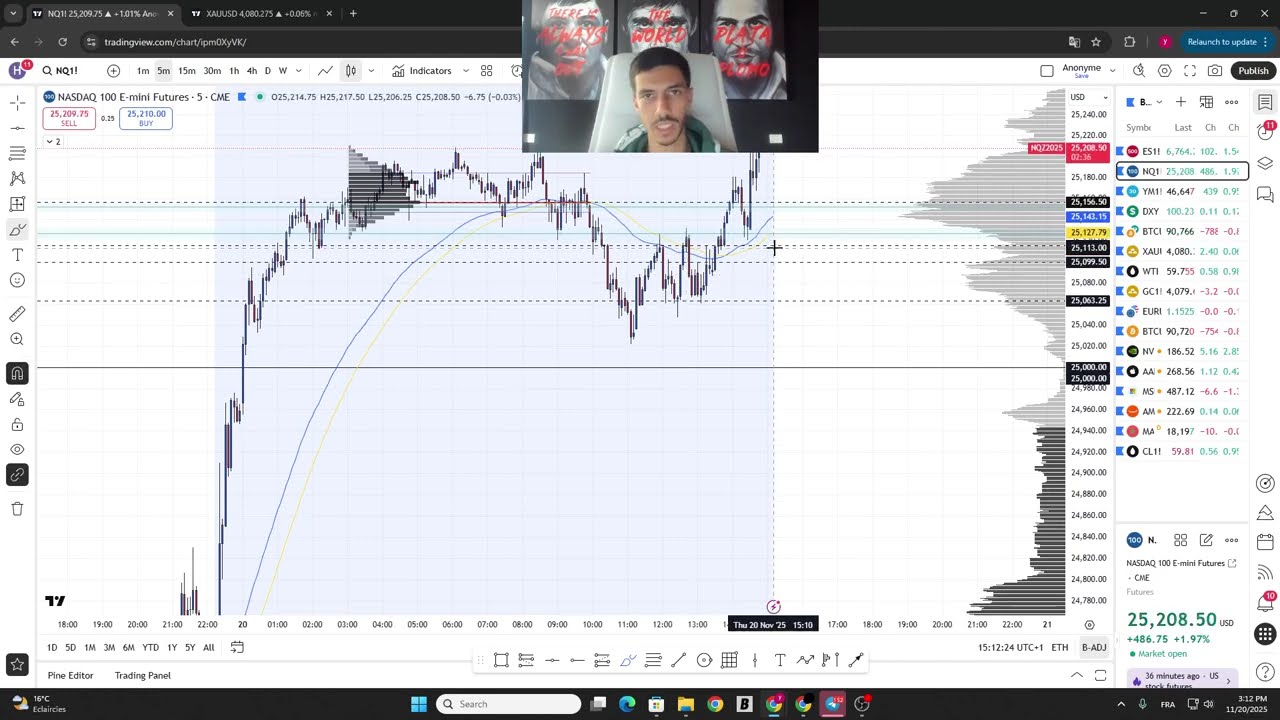Open the quick search icon
Viewport: 1280px width, 720px height.
1139,71
